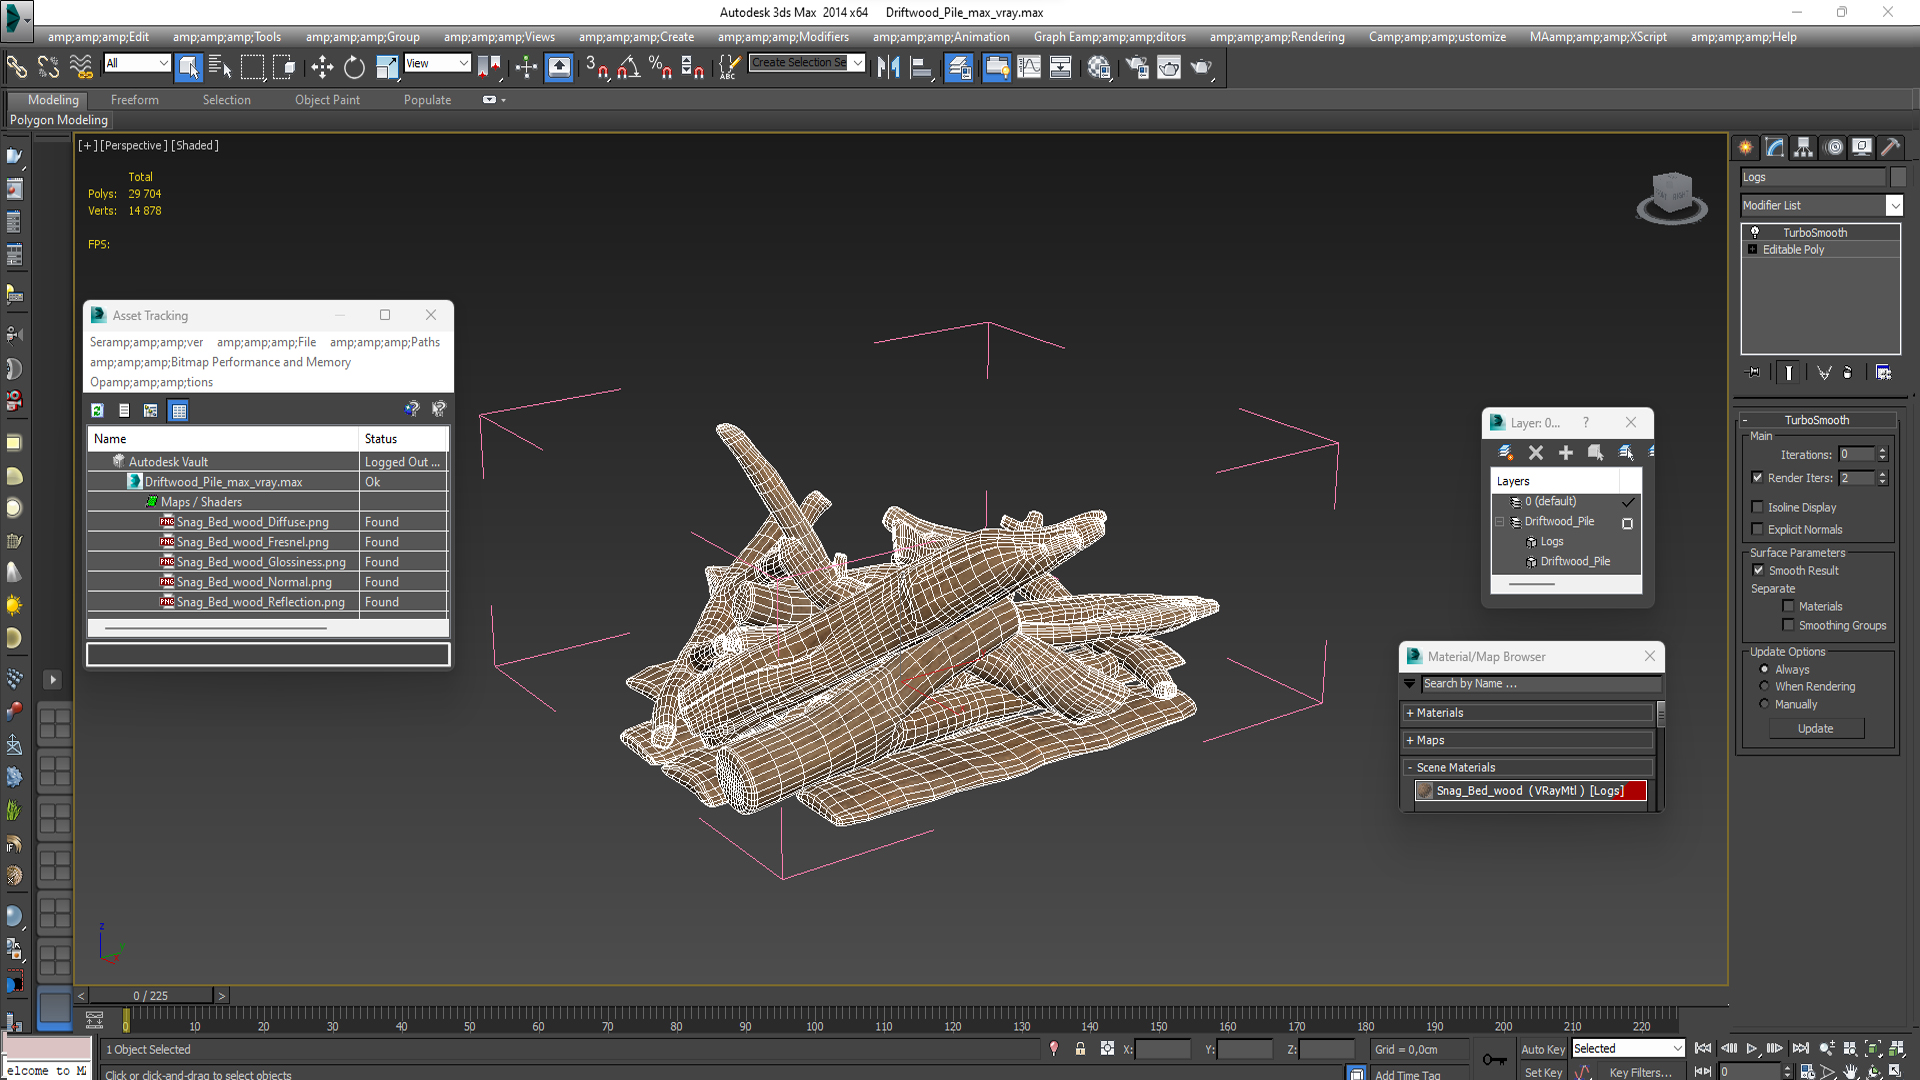Open the Material Editor icon
Image resolution: width=1920 pixels, height=1080 pixels.
pos(1099,67)
